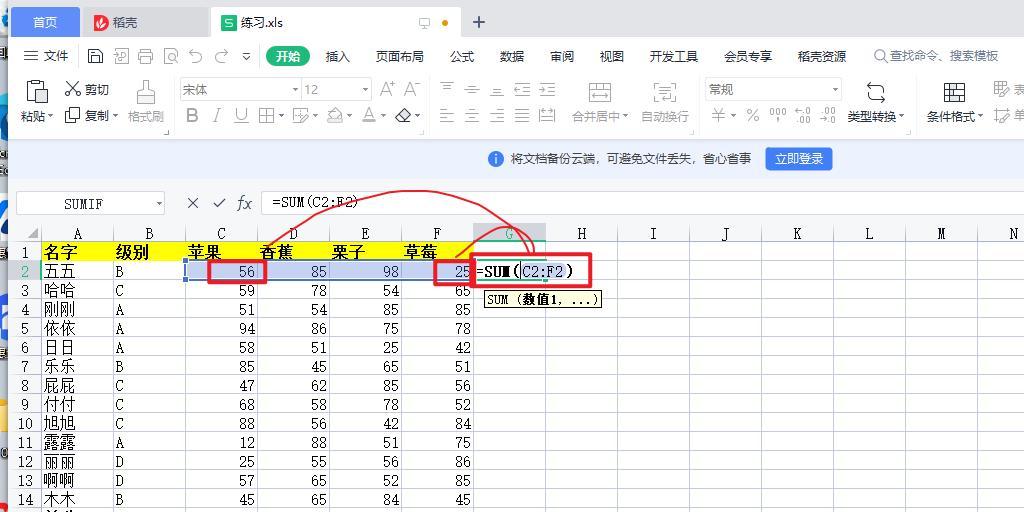Expand the Name Box dropdown showing SUMIF
The height and width of the screenshot is (512, 1024).
pyautogui.click(x=159, y=204)
